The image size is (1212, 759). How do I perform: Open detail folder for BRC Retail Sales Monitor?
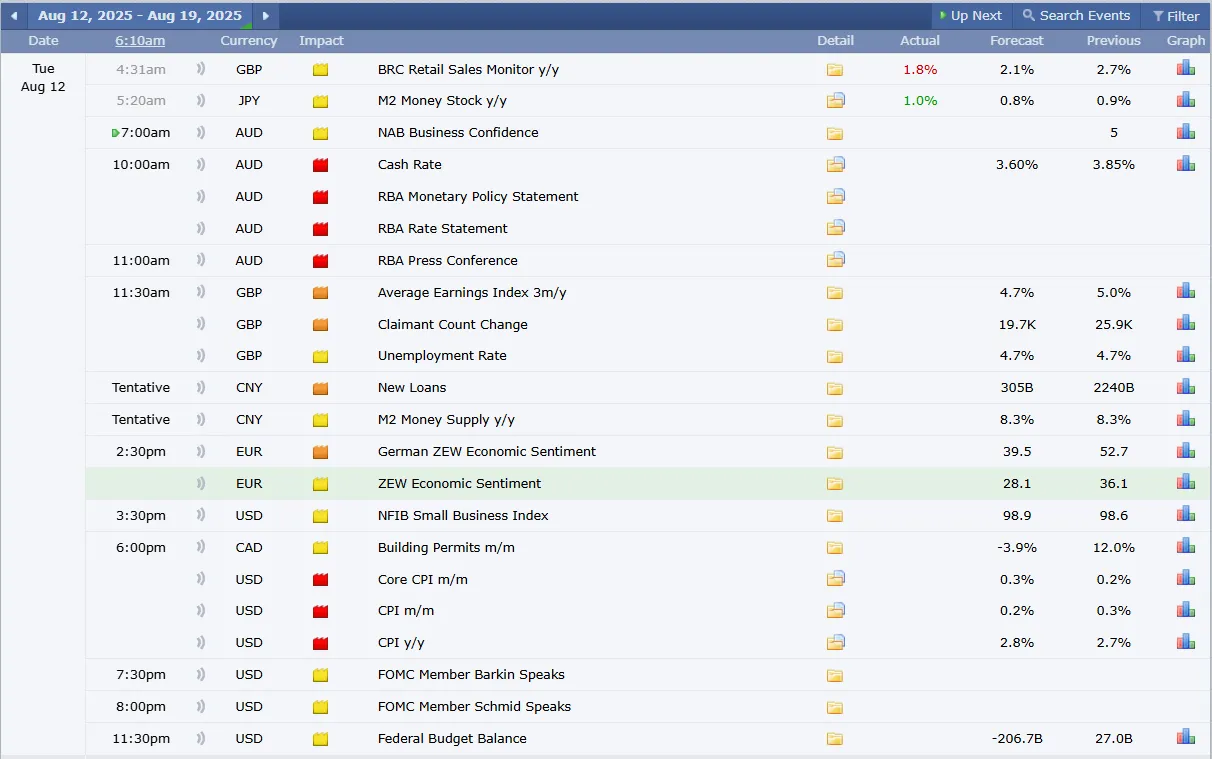click(x=835, y=70)
